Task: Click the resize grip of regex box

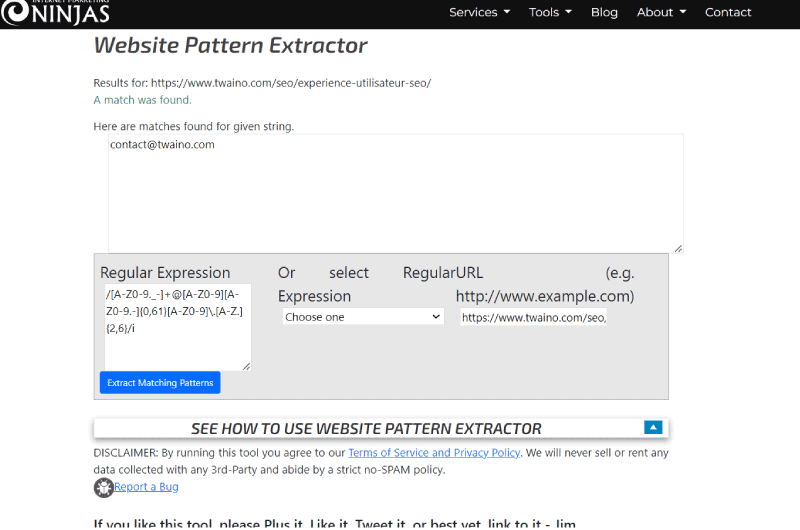Action: point(246,366)
